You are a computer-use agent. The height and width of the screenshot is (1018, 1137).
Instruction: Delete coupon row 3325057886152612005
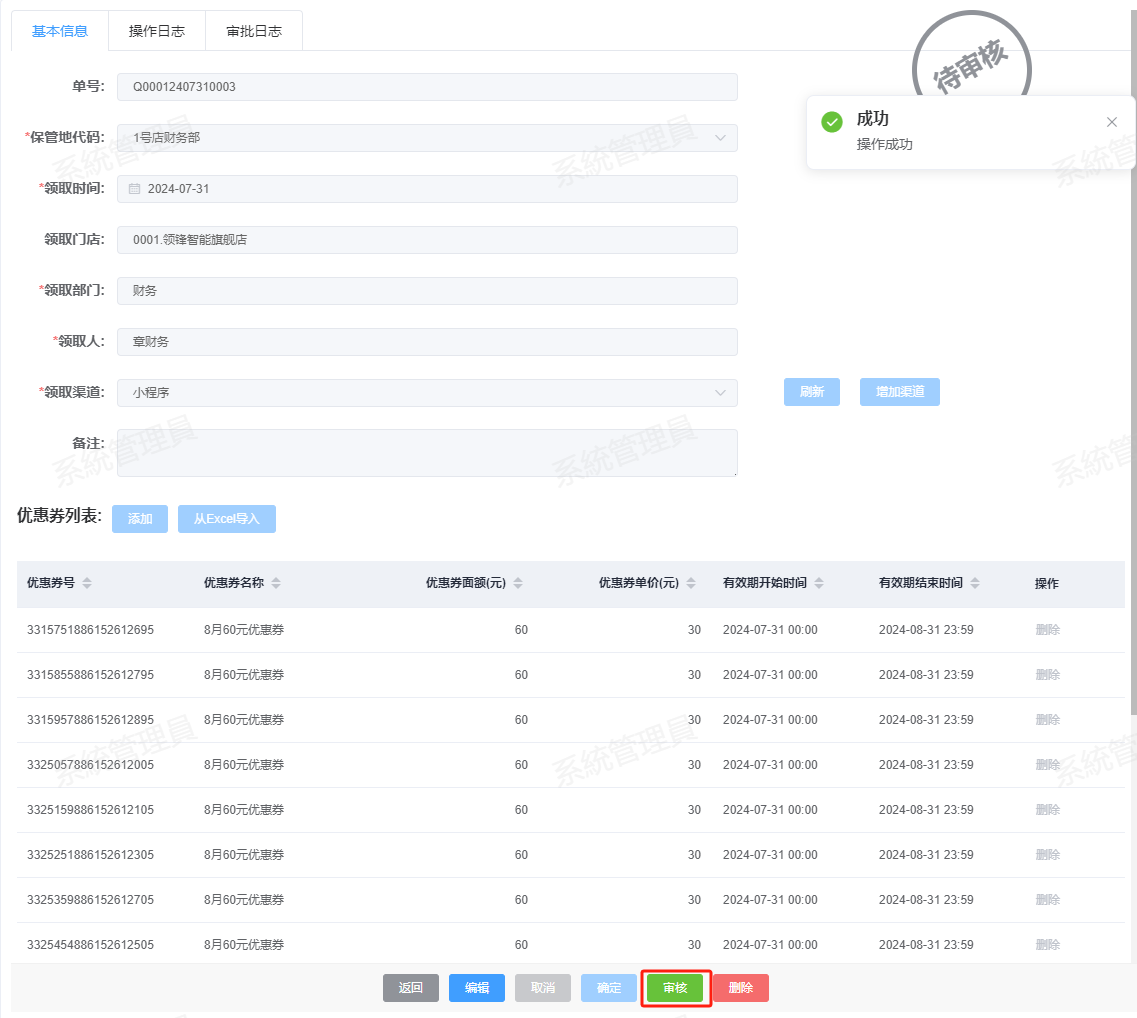[x=1048, y=764]
